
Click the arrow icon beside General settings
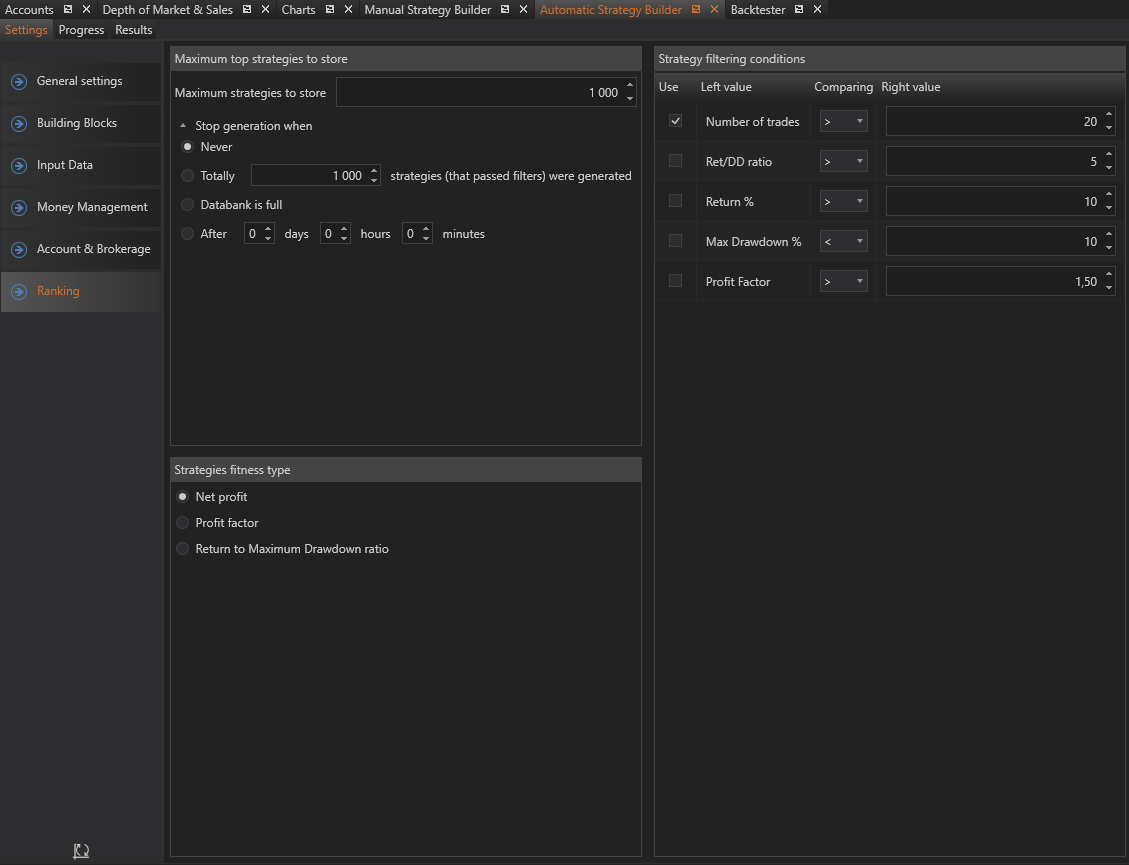pos(19,82)
